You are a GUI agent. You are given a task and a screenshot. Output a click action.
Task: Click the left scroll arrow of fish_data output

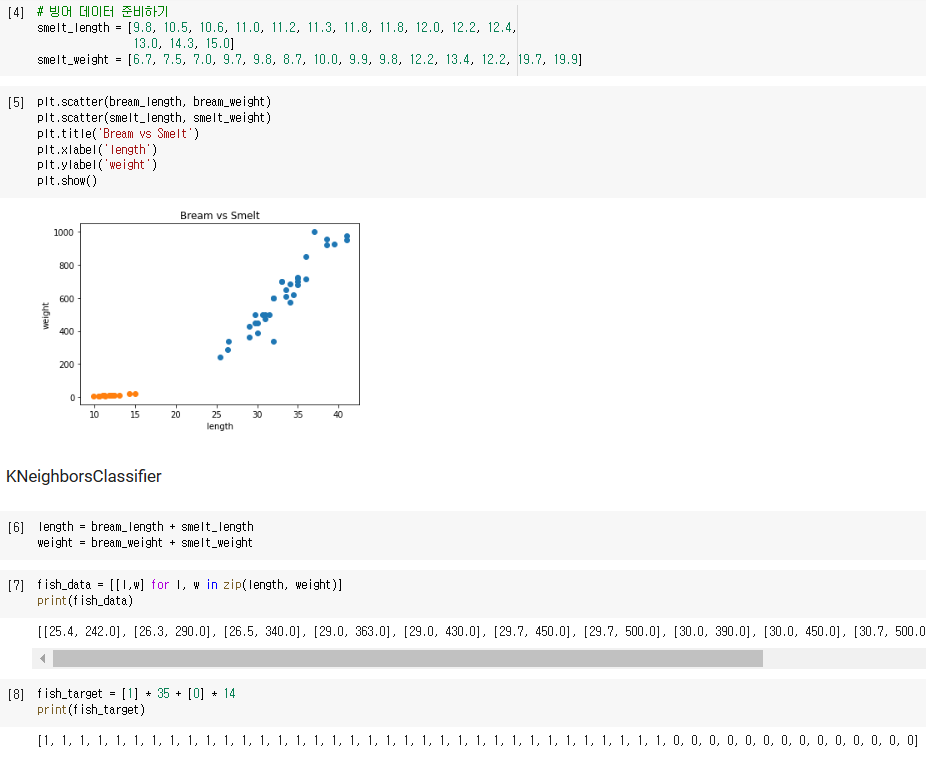42,658
